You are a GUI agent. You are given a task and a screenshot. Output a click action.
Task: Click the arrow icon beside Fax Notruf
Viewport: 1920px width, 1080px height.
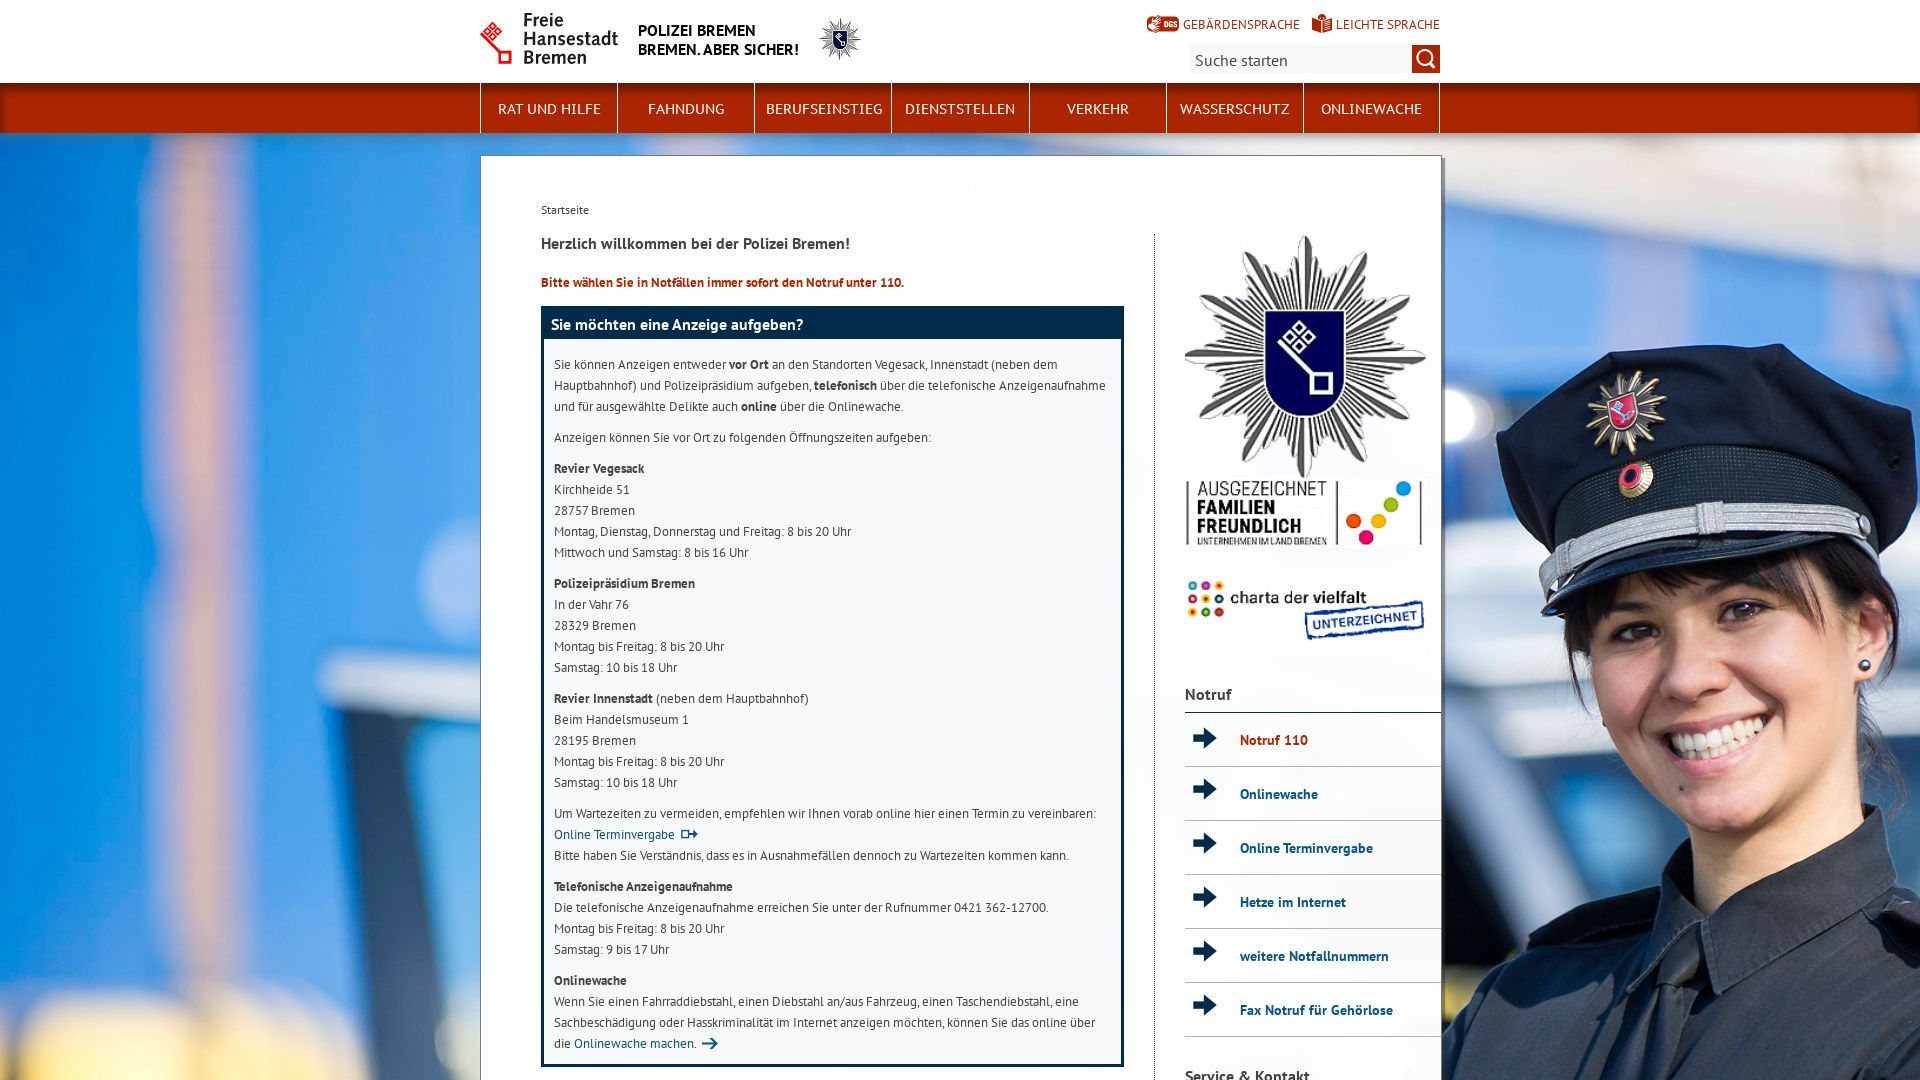pyautogui.click(x=1205, y=1005)
